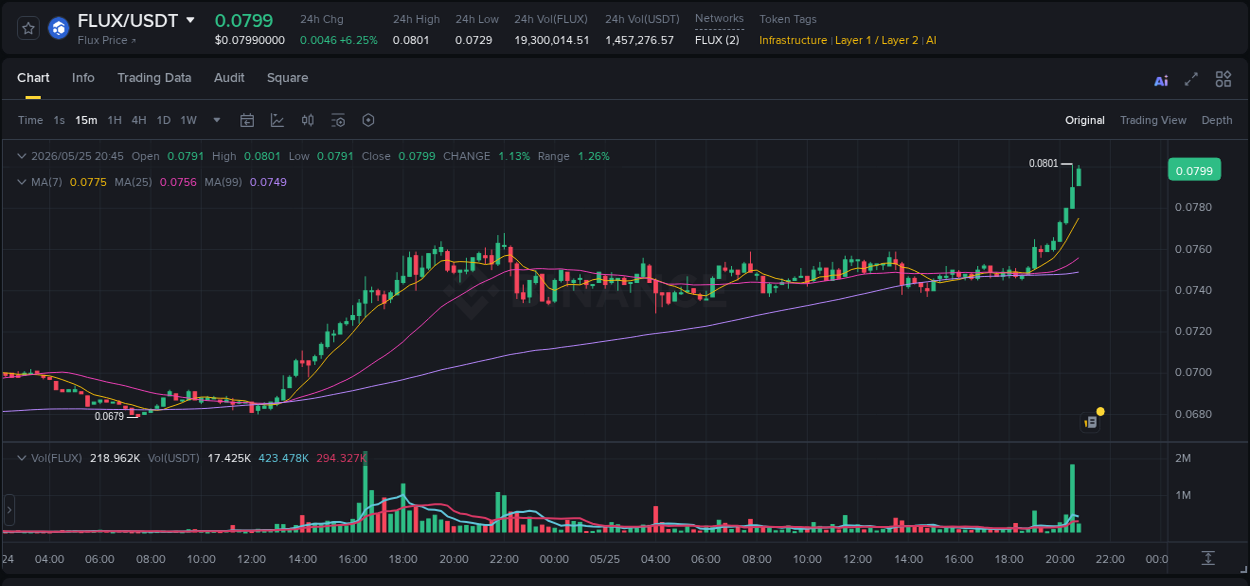1250x586 pixels.
Task: Click the Layer 1 / Layer 2 token tag
Action: pyautogui.click(x=876, y=40)
